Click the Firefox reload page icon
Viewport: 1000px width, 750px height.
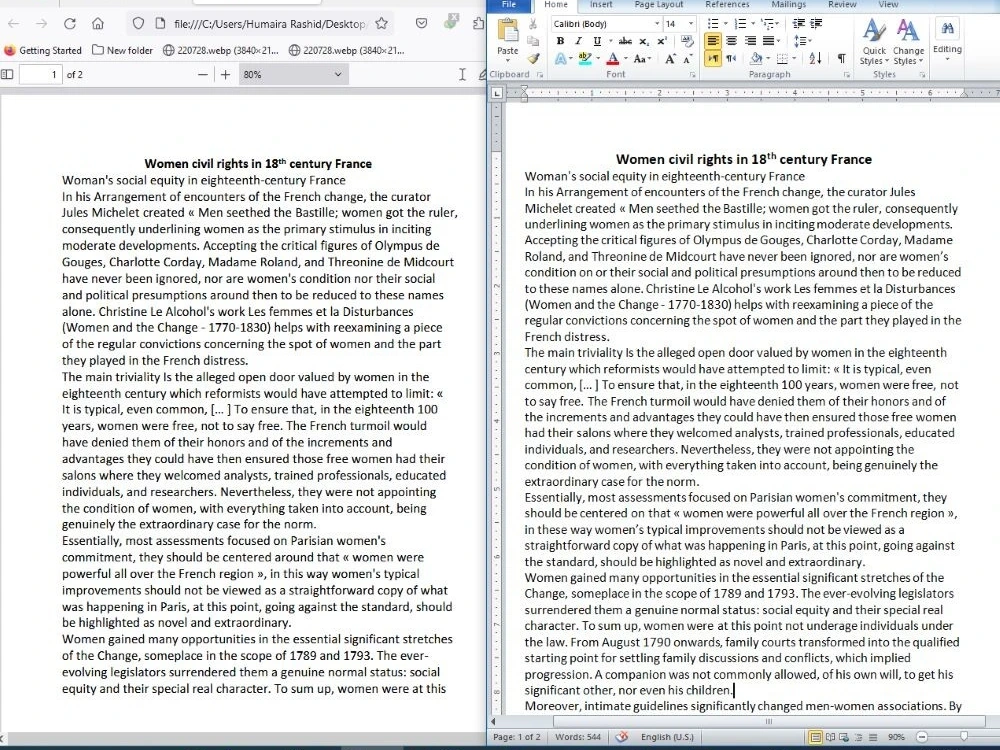[70, 24]
